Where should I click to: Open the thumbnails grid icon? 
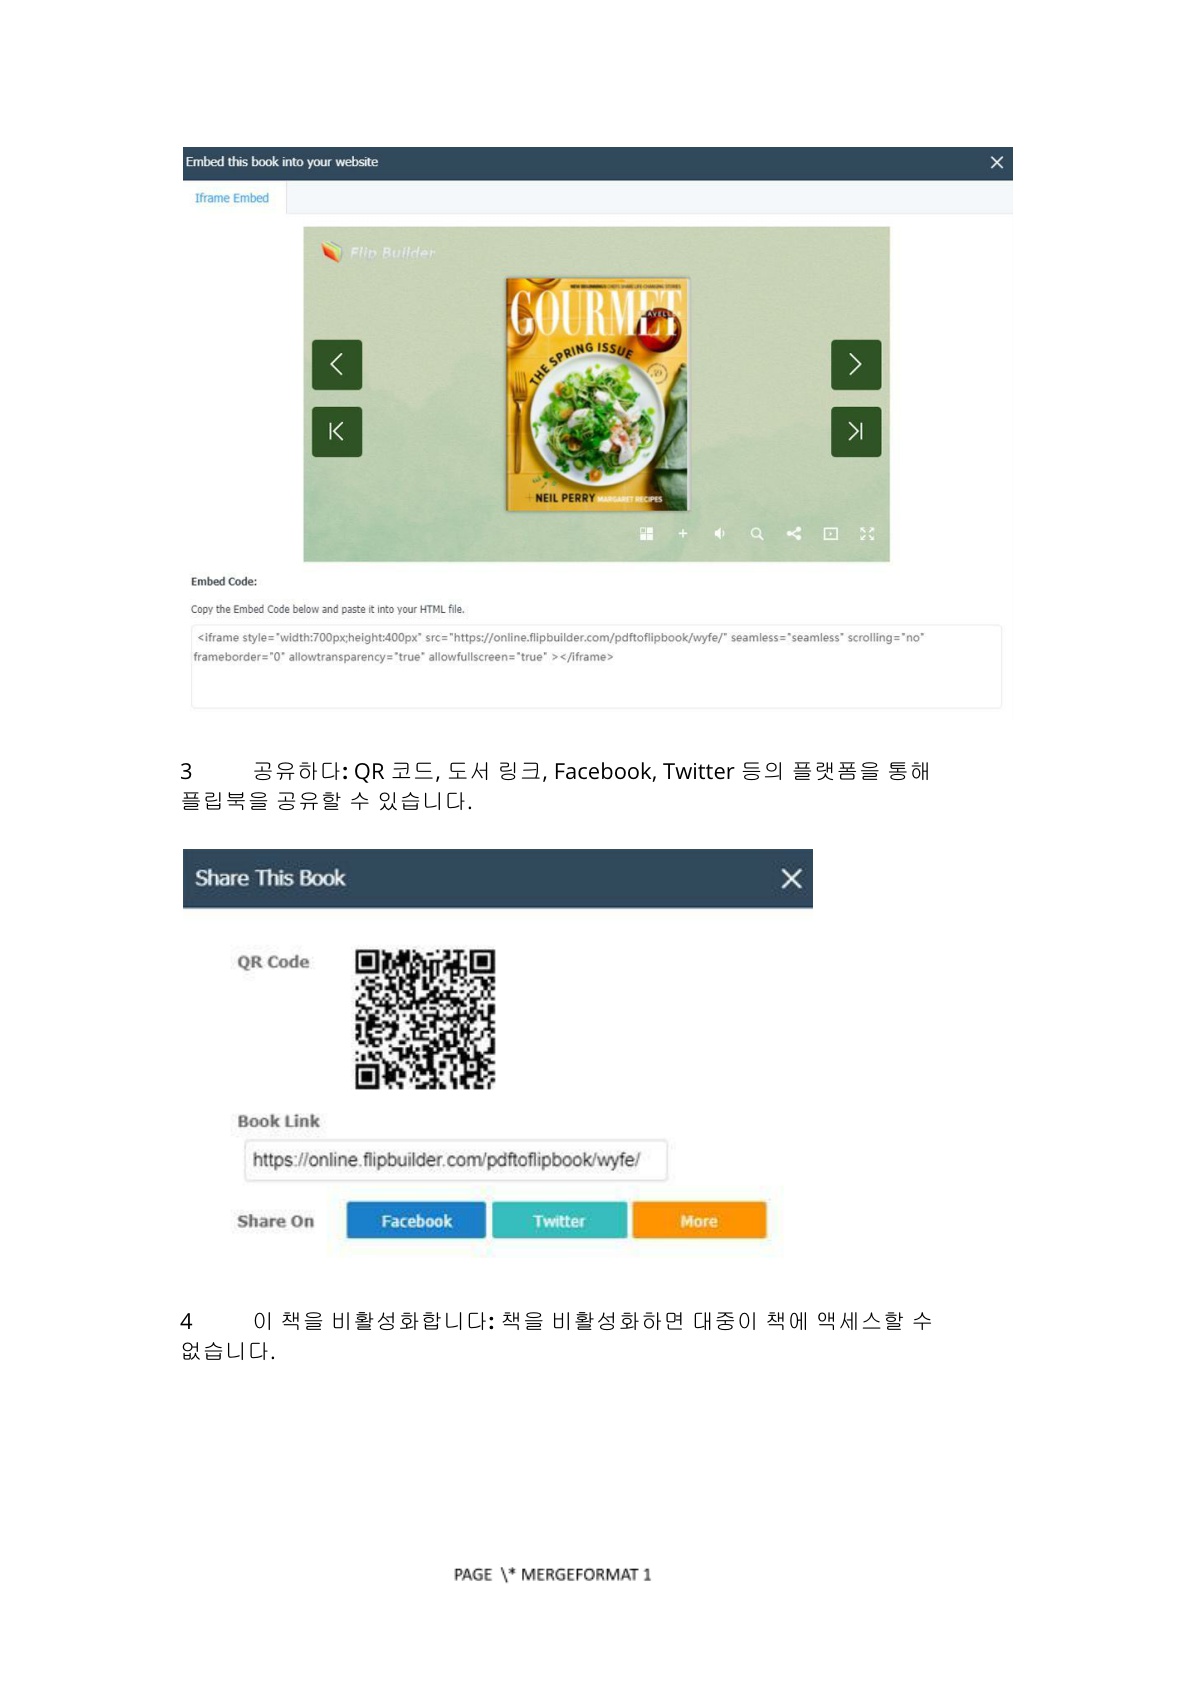click(646, 534)
